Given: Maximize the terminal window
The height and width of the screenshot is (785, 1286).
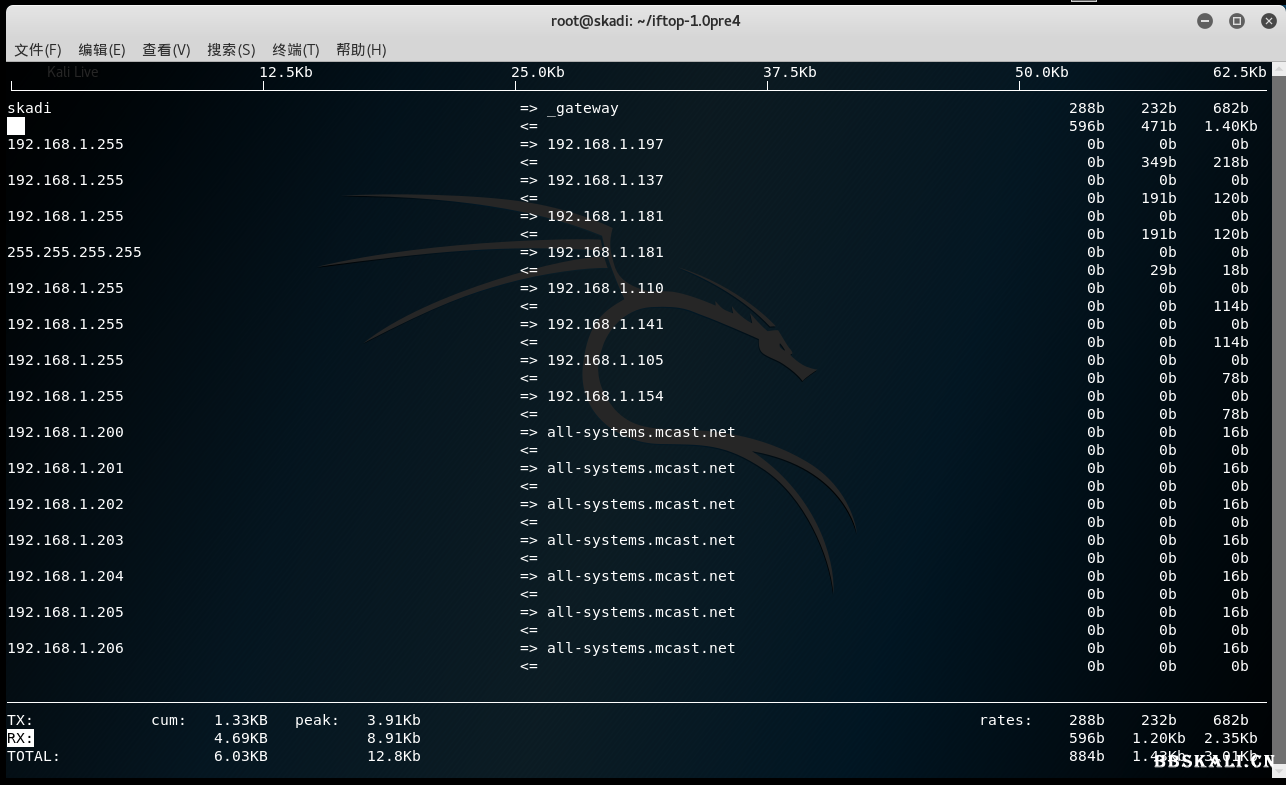Looking at the screenshot, I should point(1237,21).
